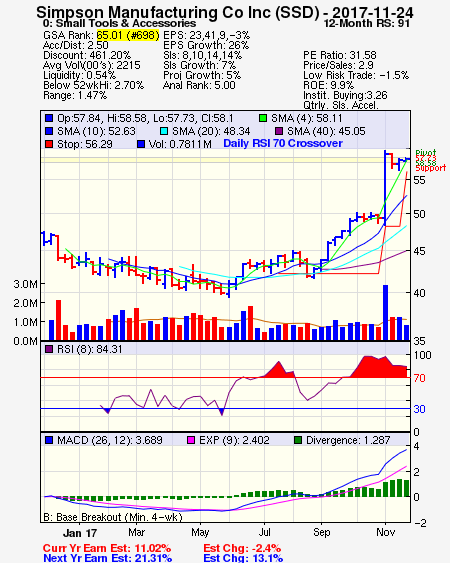This screenshot has height=563, width=450.
Task: Click the green SMA (4) legend swatch
Action: [263, 118]
